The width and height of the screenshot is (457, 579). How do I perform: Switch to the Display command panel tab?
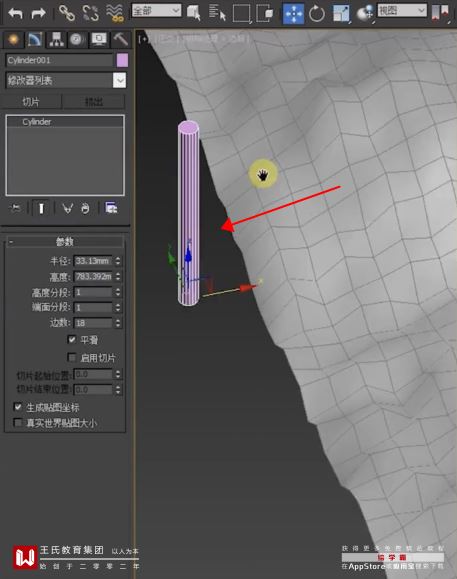click(99, 40)
